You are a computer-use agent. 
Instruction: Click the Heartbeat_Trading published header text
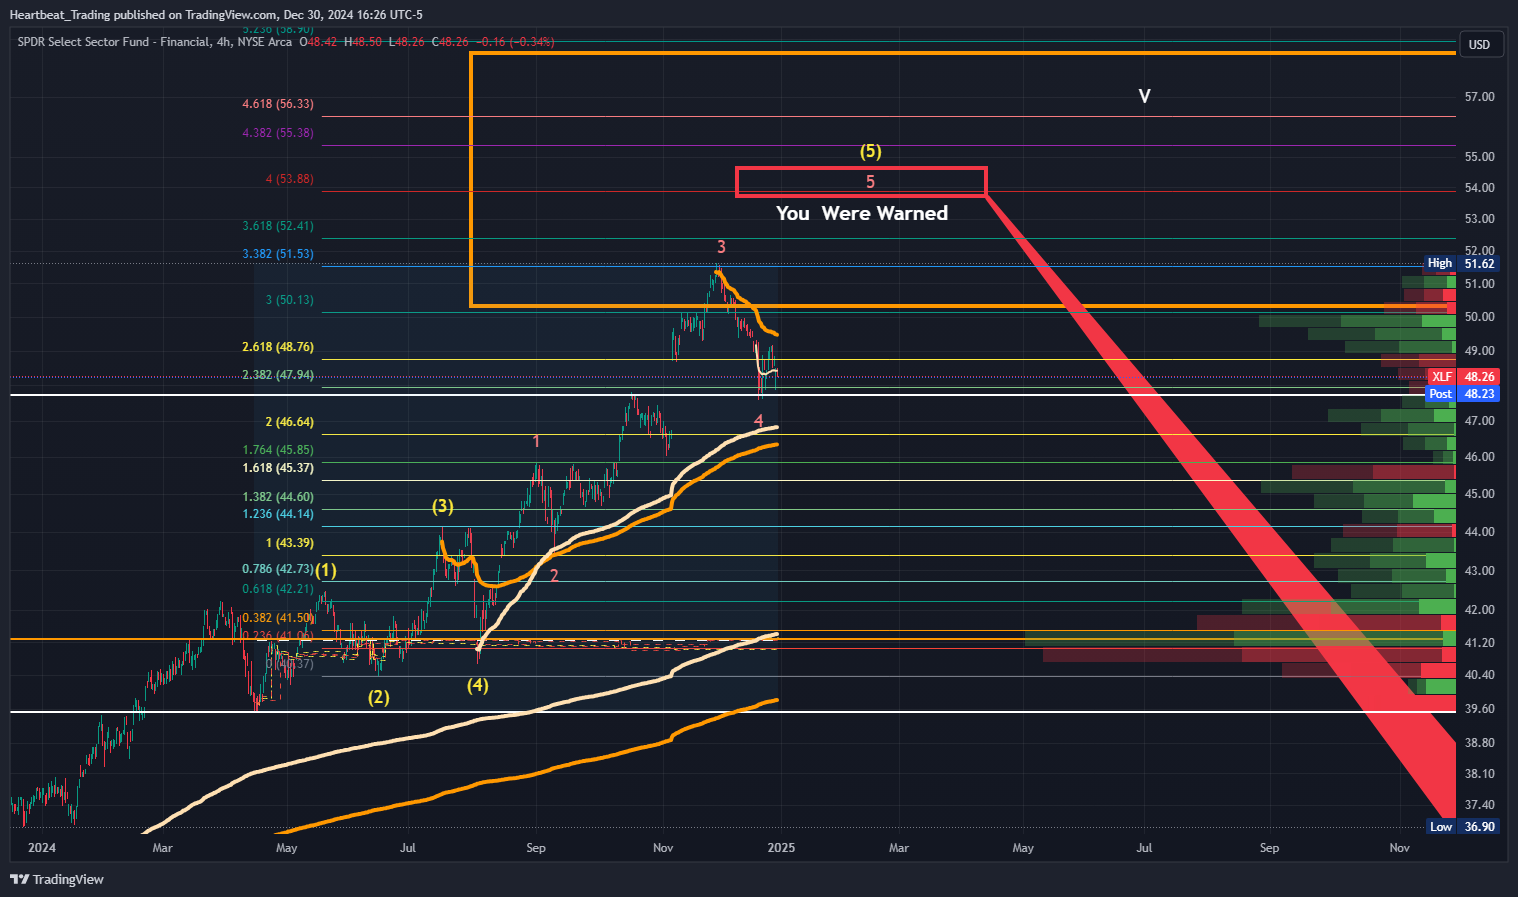(216, 14)
